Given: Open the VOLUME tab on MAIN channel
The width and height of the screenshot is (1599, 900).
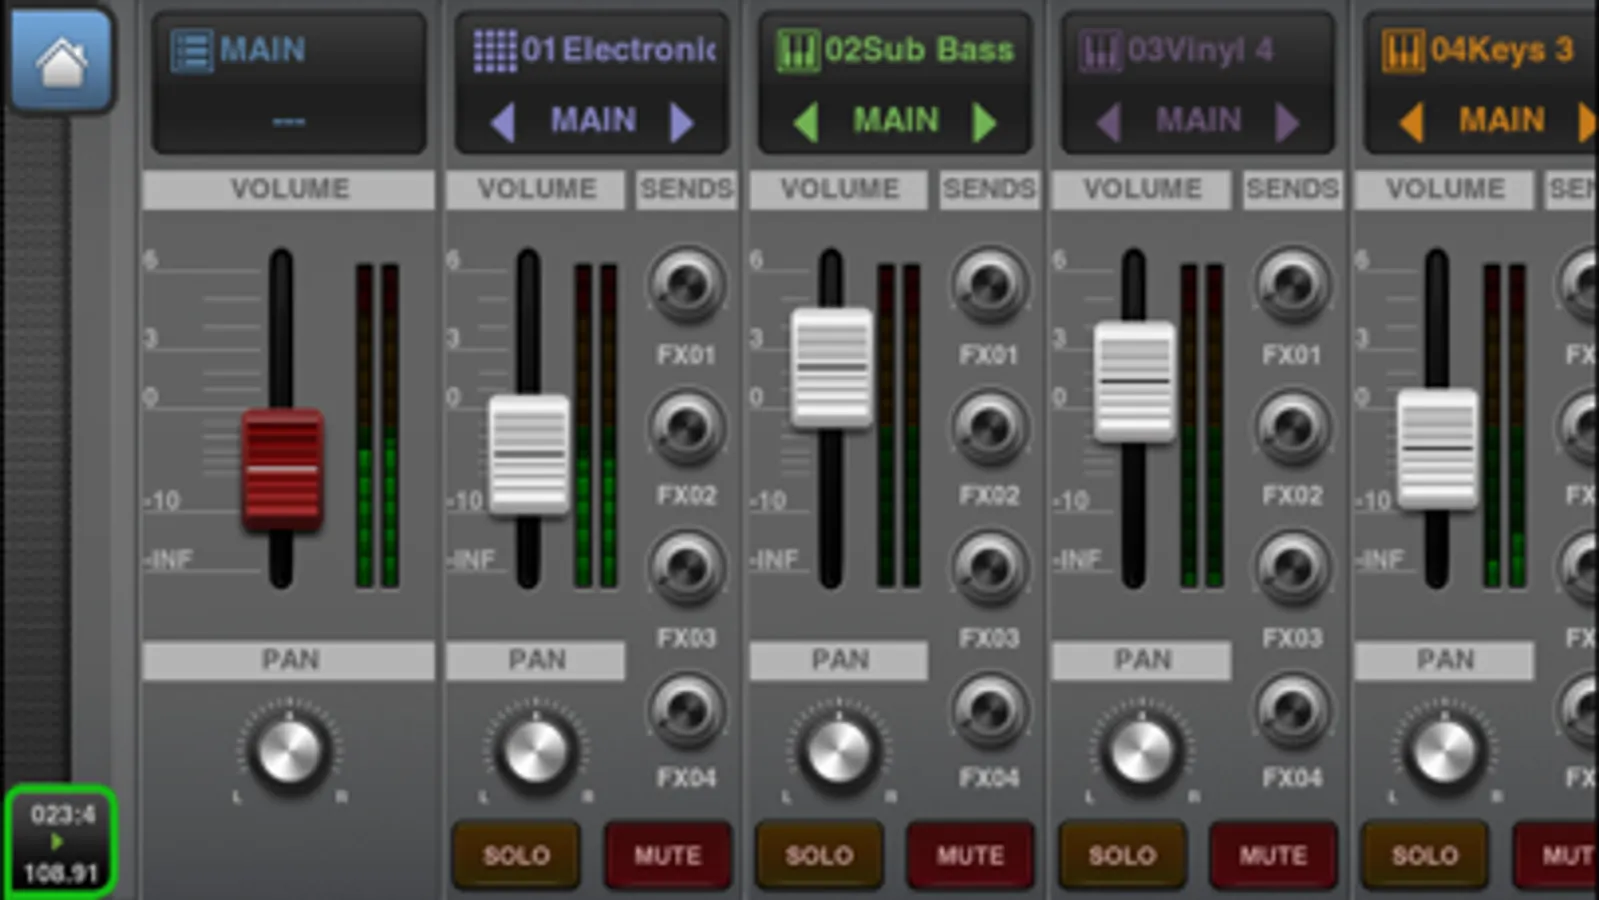Looking at the screenshot, I should pos(289,189).
